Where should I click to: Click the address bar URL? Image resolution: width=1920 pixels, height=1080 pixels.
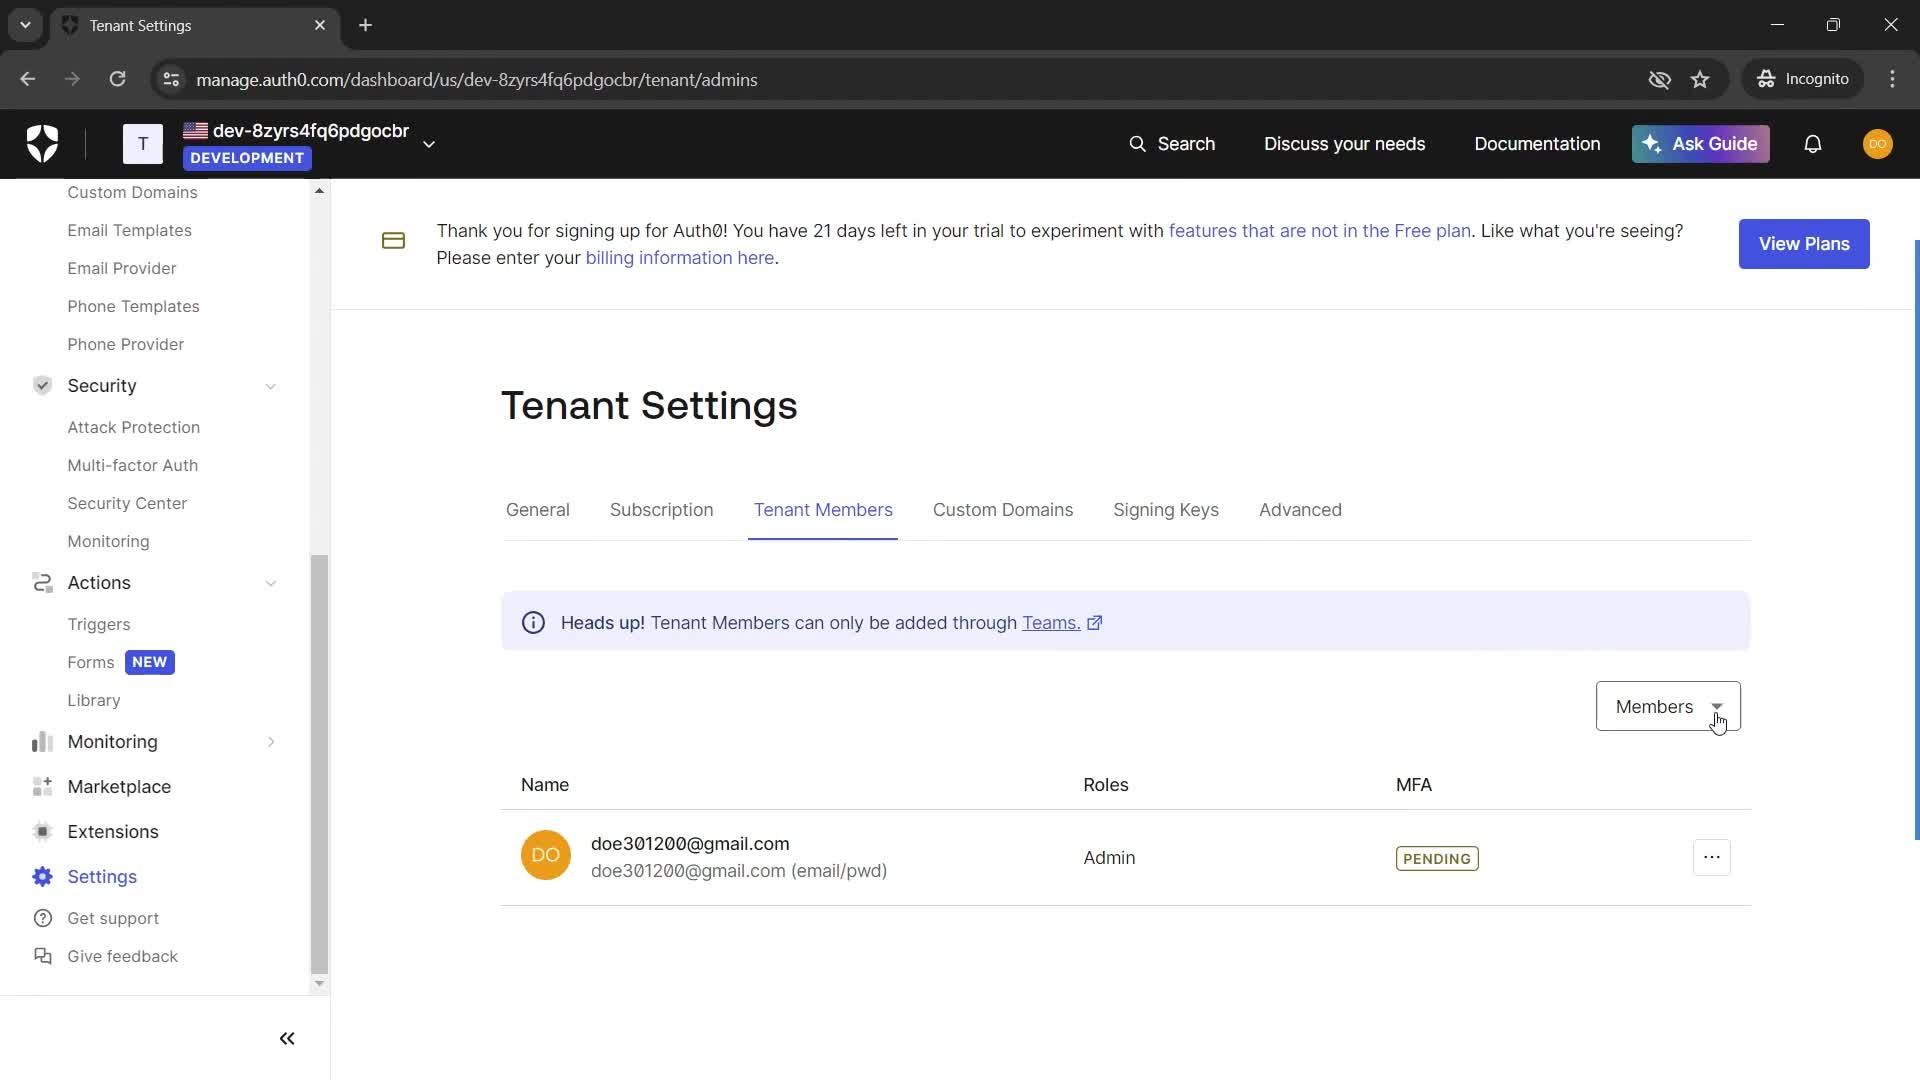[476, 80]
